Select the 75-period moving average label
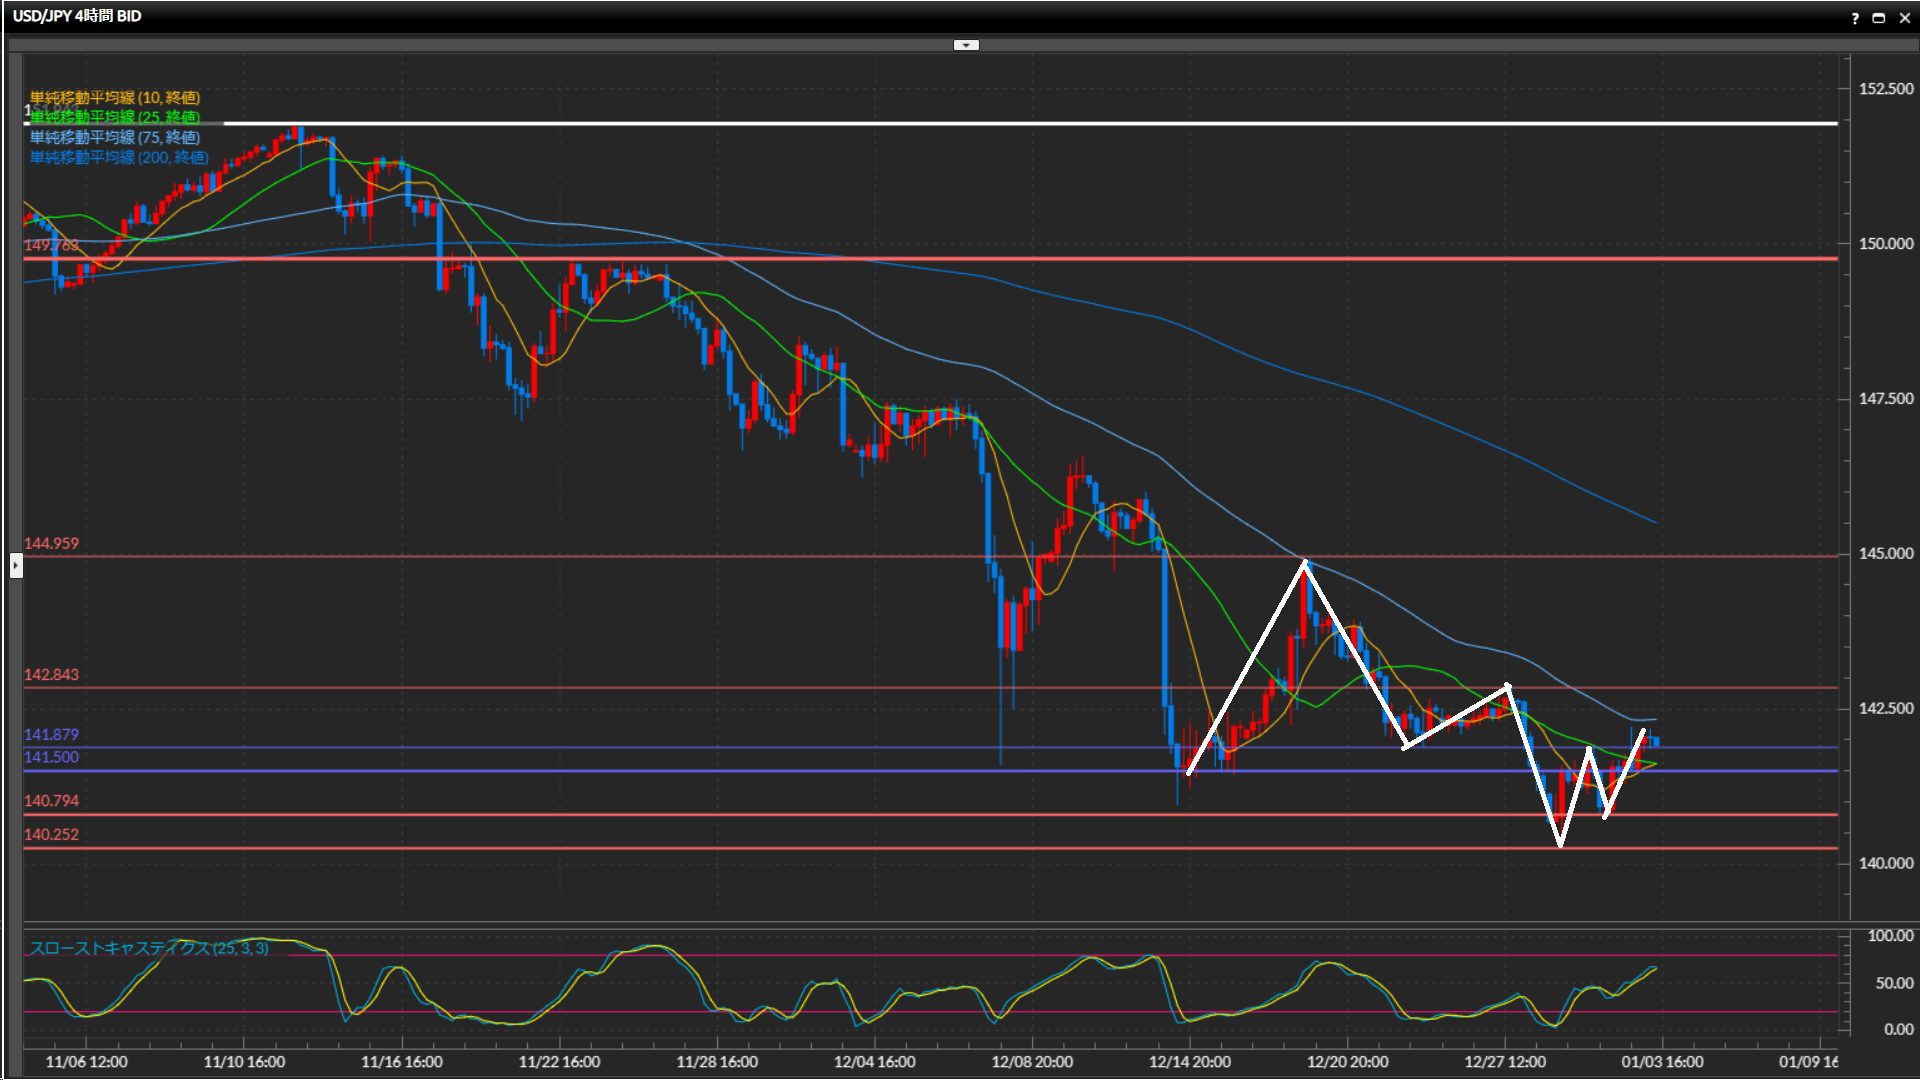1920x1080 pixels. click(x=114, y=137)
